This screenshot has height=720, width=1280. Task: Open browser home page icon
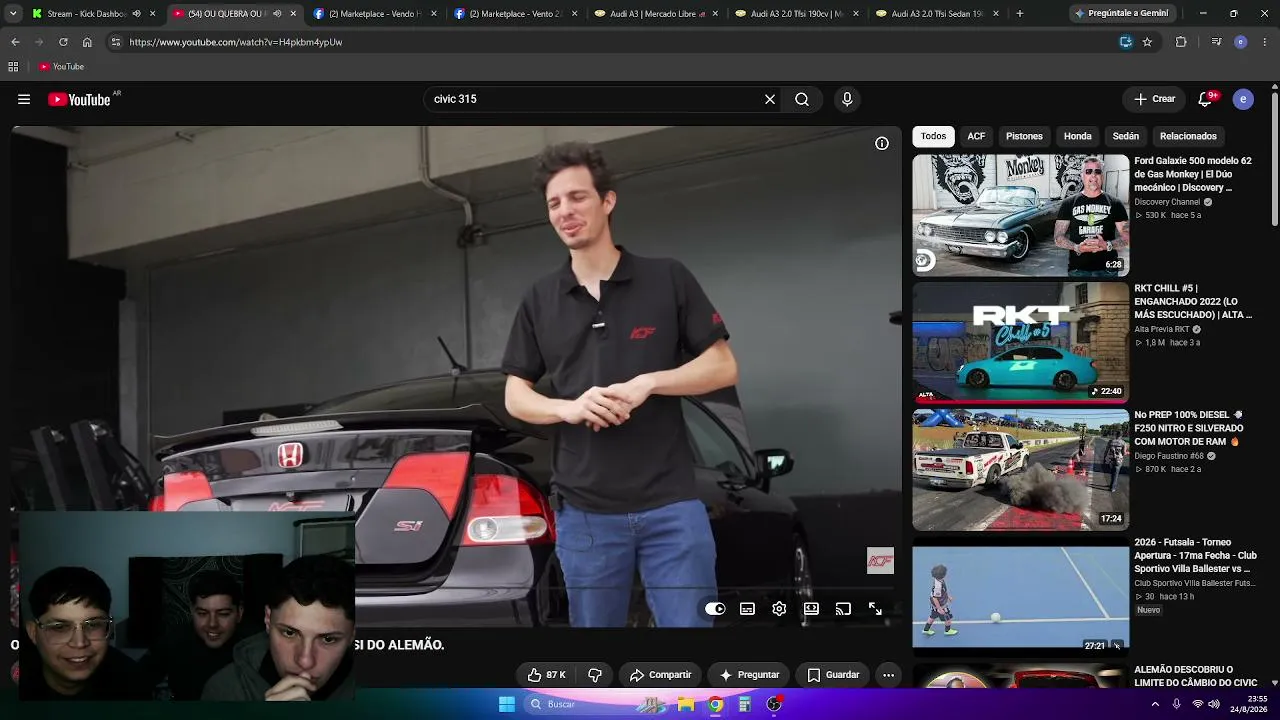click(87, 42)
